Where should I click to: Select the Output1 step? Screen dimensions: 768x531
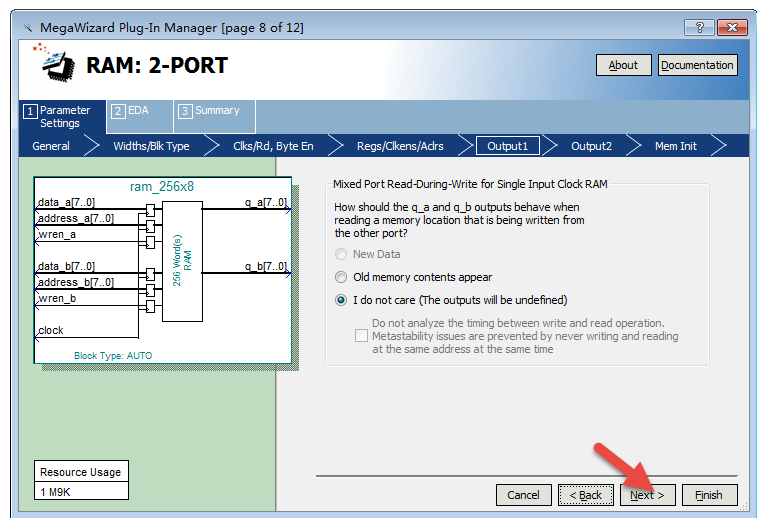tap(508, 146)
